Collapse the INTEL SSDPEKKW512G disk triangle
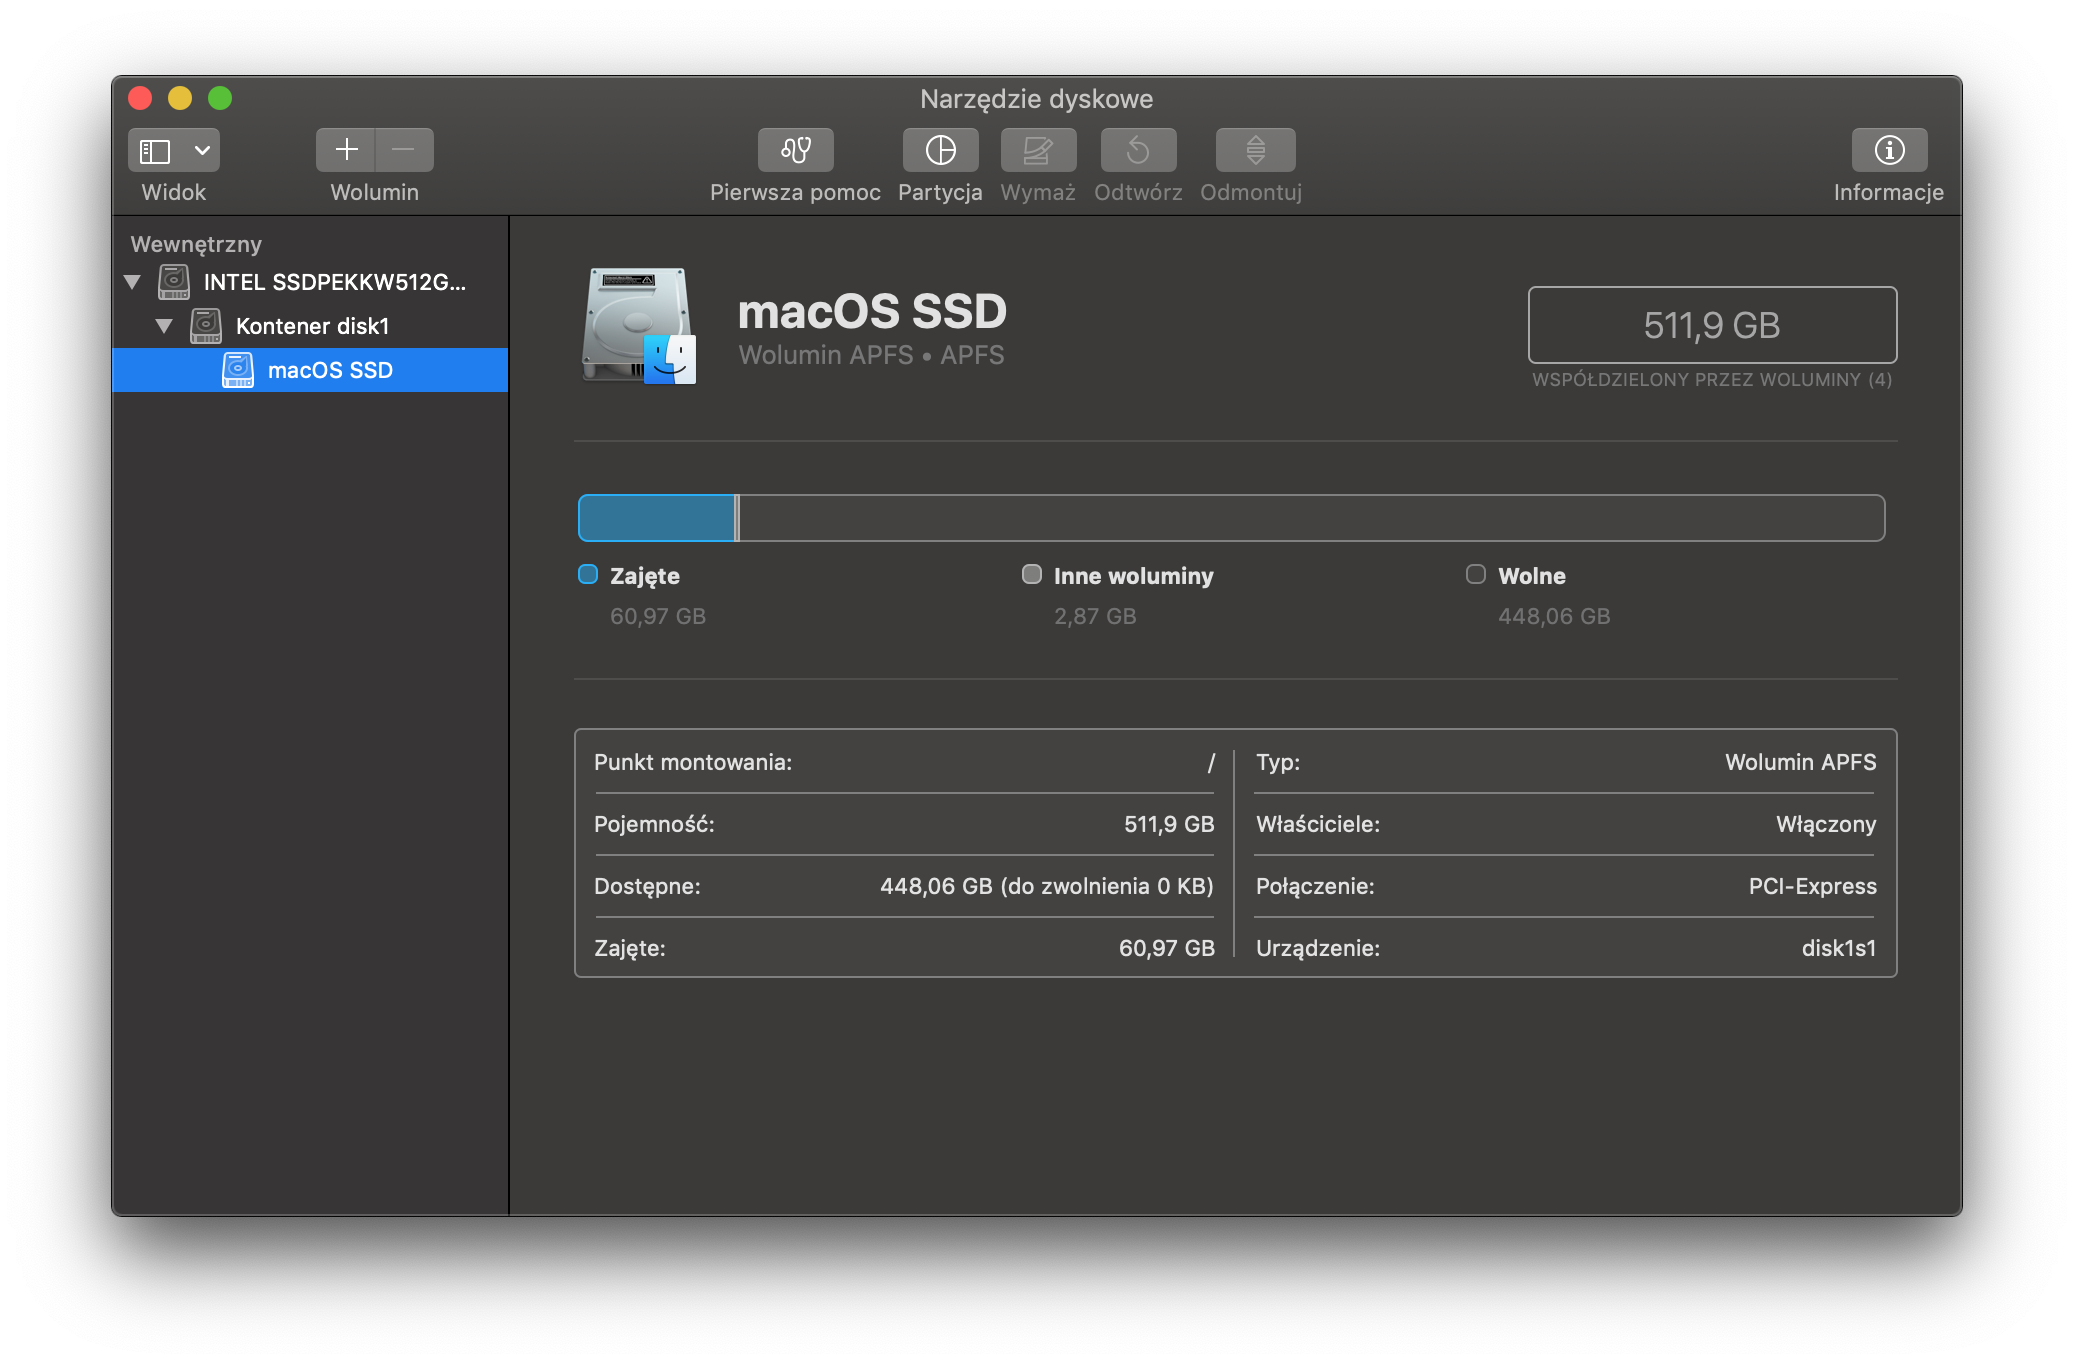This screenshot has width=2074, height=1364. [132, 282]
